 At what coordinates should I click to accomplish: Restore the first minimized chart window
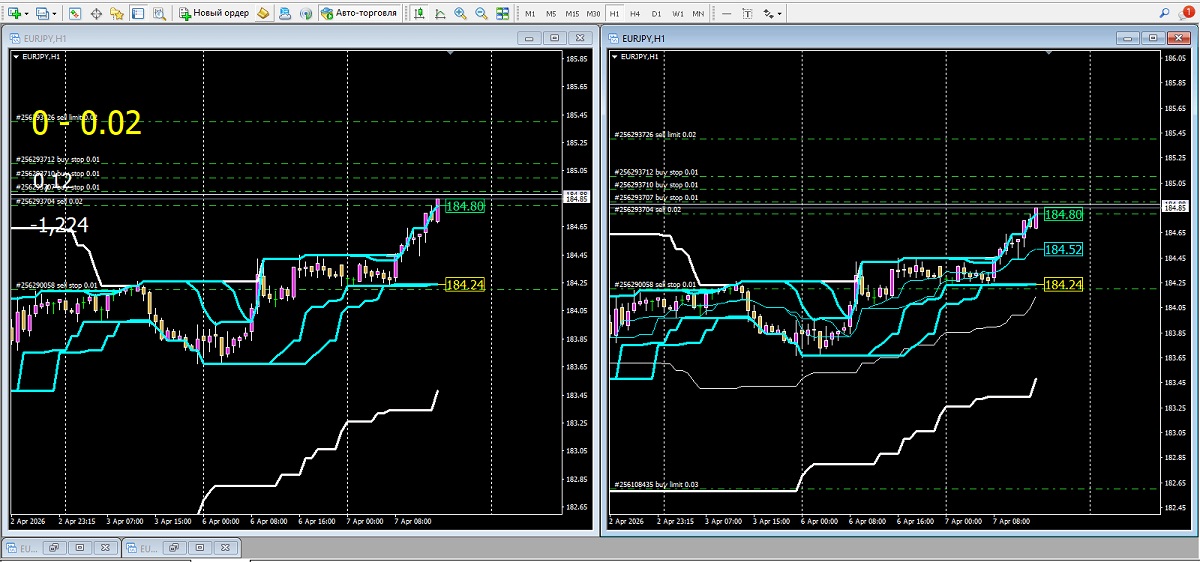click(x=54, y=548)
